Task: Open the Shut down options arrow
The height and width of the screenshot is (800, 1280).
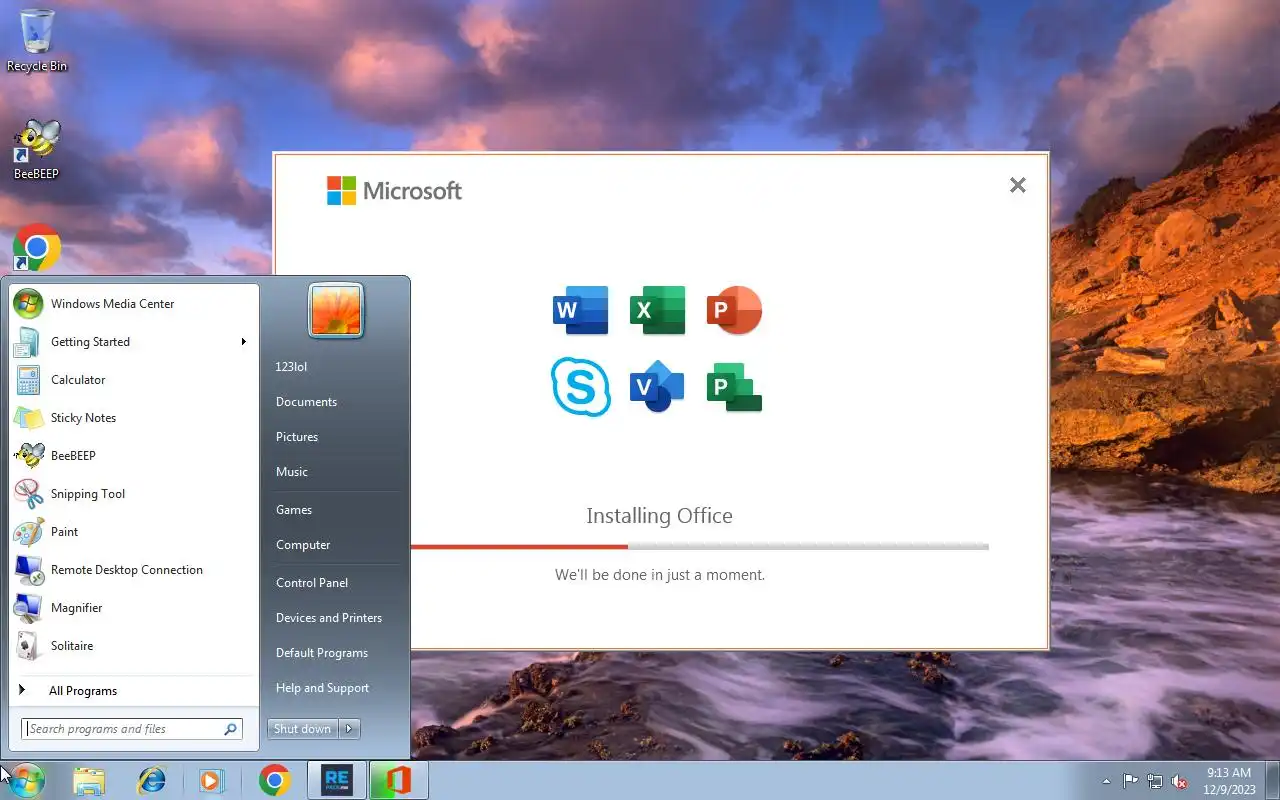Action: pos(349,729)
